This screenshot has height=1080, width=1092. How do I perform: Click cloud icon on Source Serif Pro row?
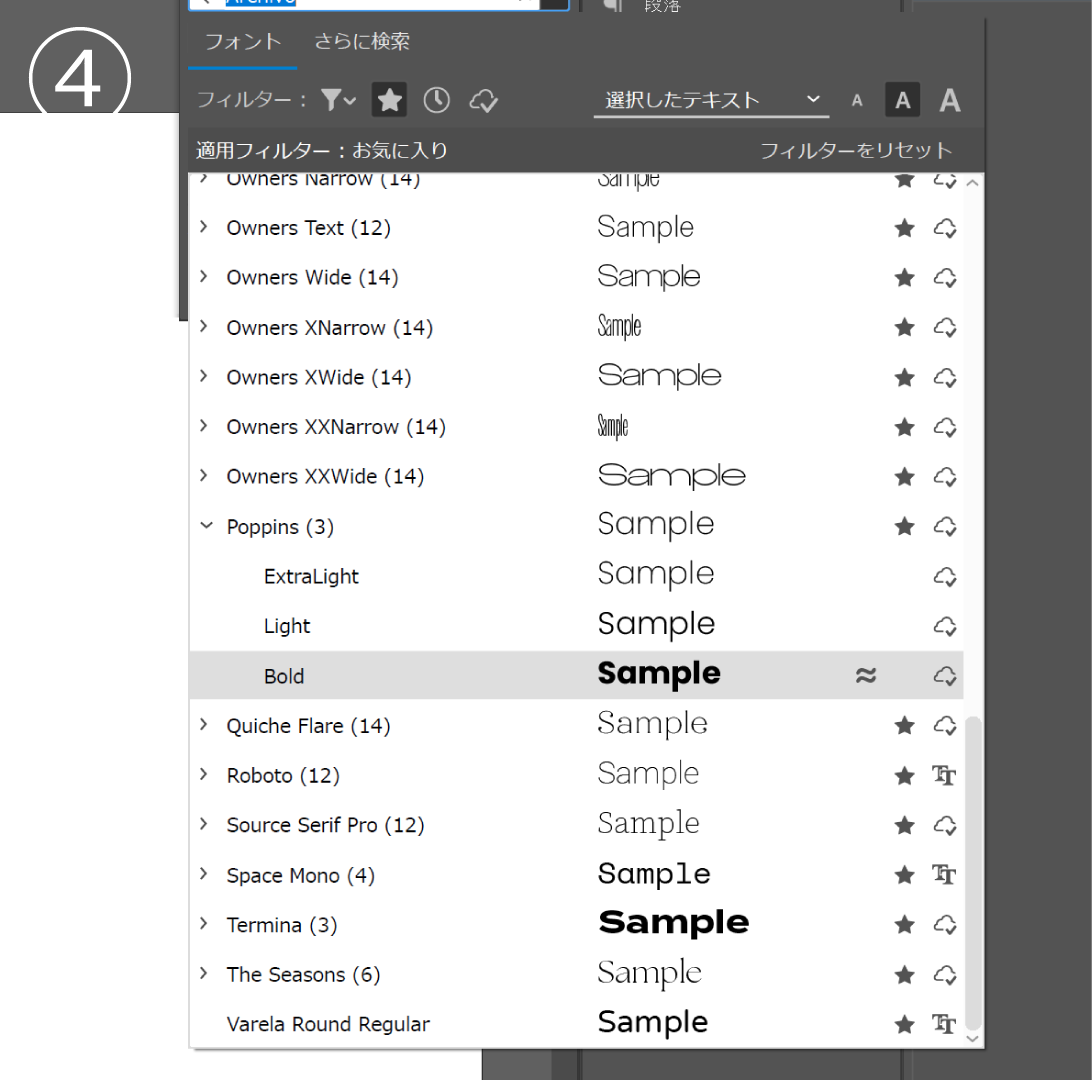click(x=945, y=826)
